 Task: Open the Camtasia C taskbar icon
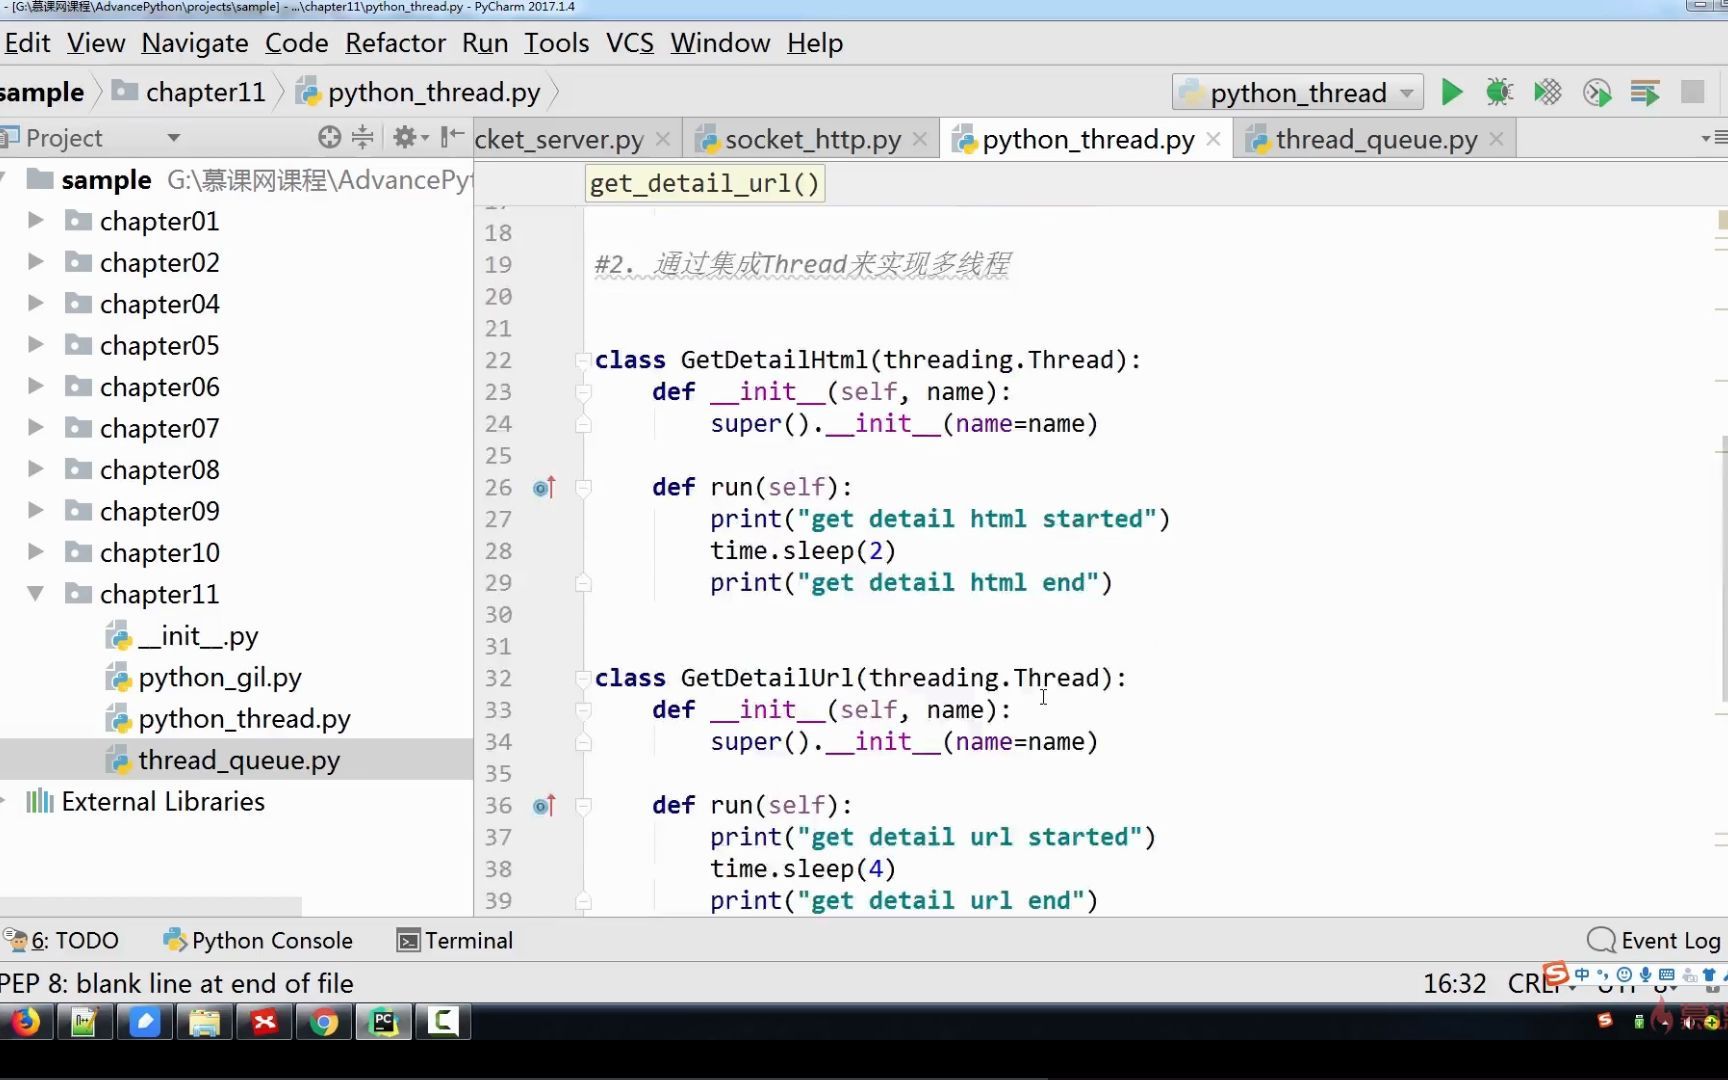(x=443, y=1021)
